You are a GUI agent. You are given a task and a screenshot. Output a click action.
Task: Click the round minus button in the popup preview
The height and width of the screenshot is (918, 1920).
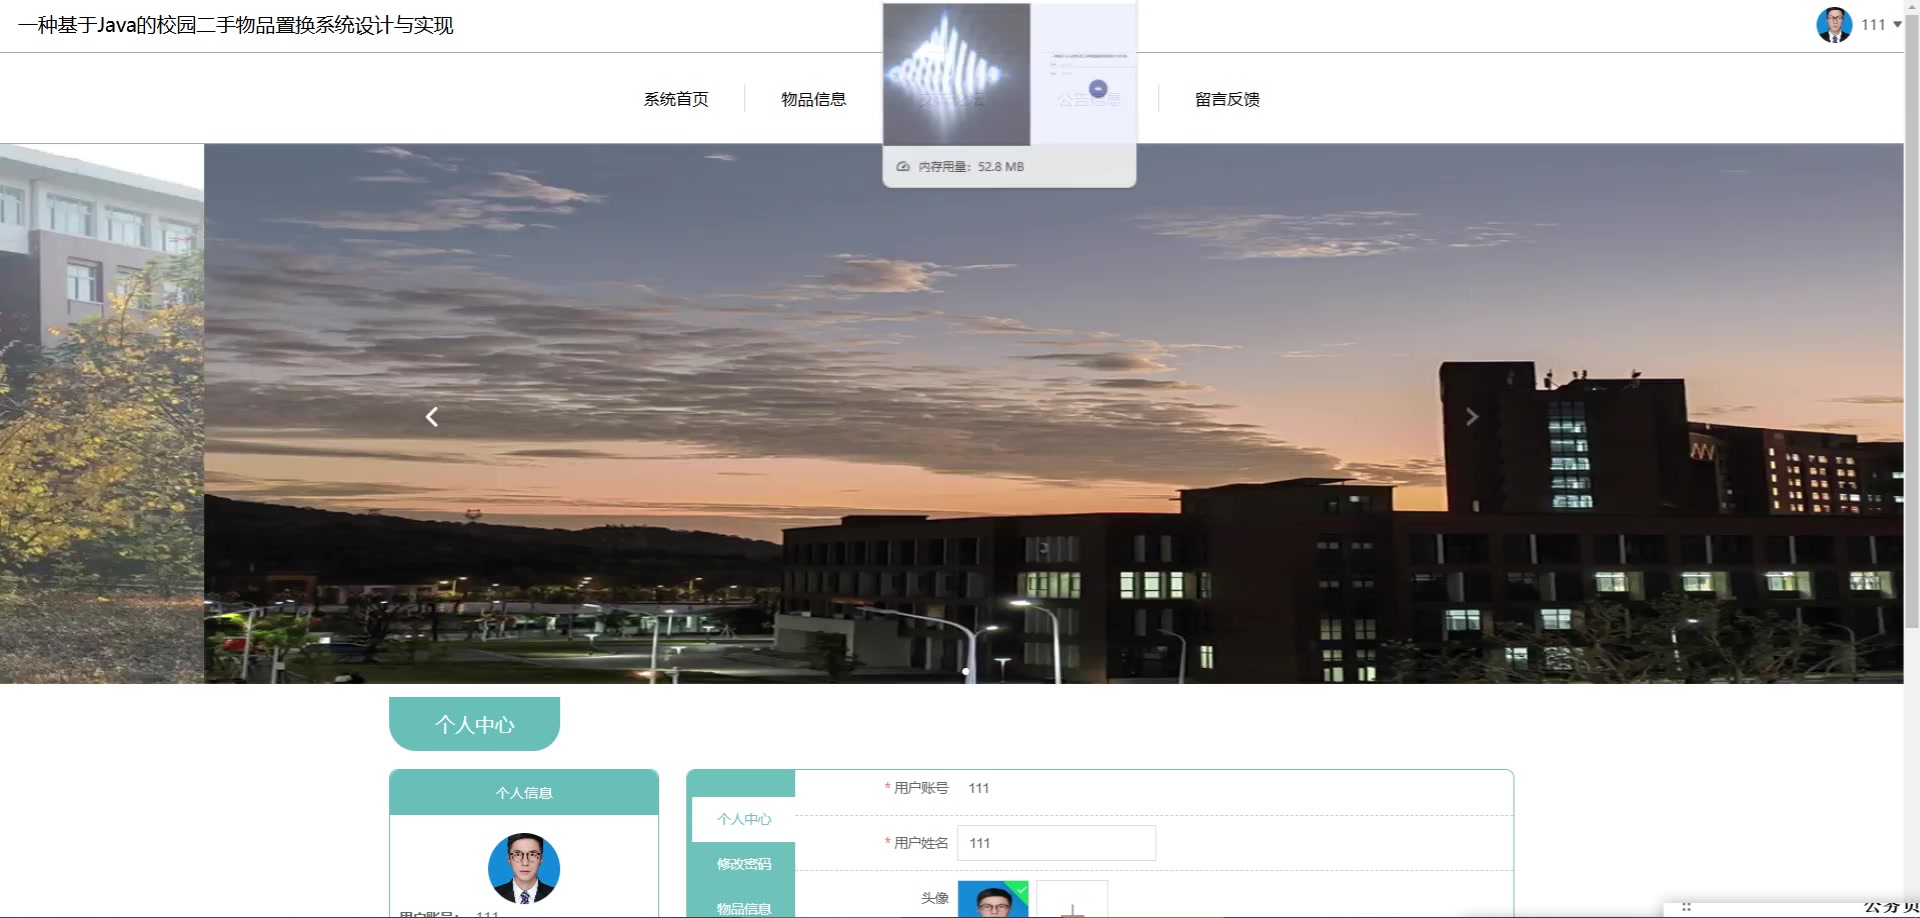[1098, 88]
